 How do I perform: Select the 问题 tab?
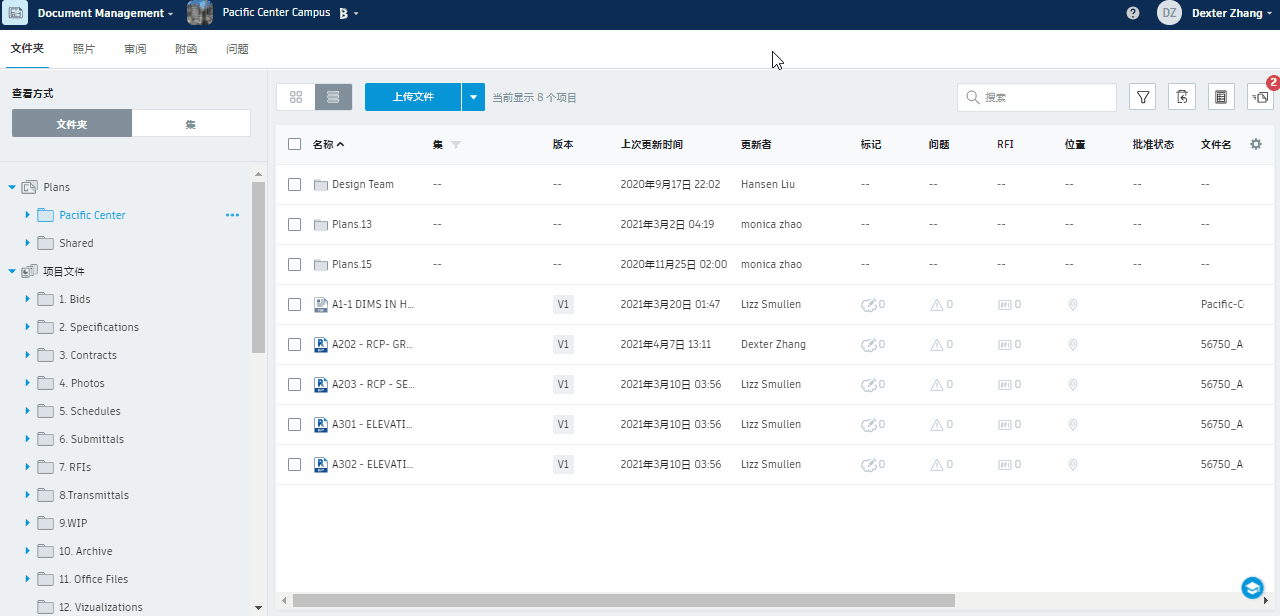pos(237,48)
